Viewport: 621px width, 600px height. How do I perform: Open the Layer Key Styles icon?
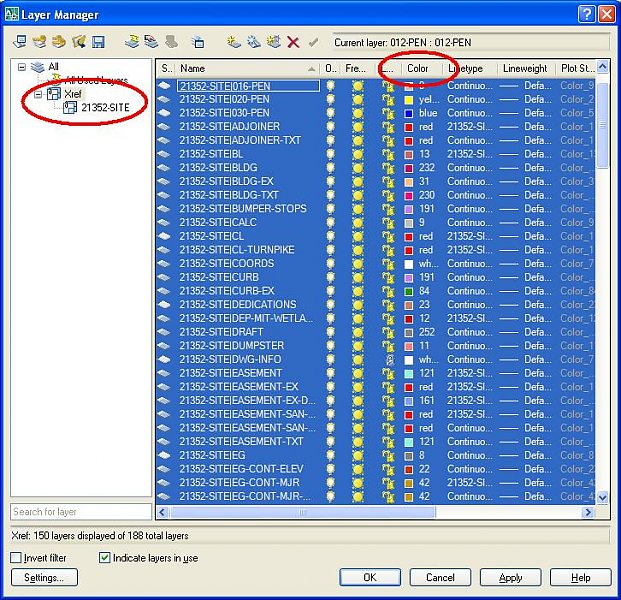40,42
